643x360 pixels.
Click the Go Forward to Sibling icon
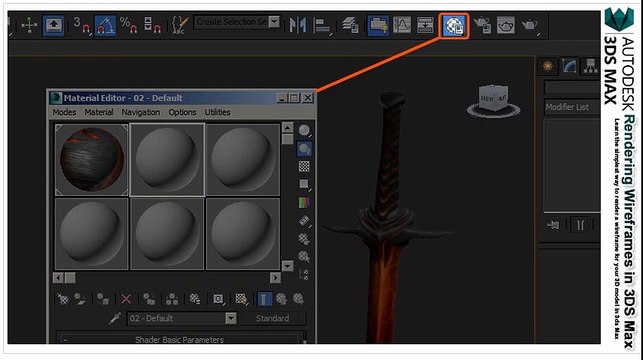coord(299,299)
